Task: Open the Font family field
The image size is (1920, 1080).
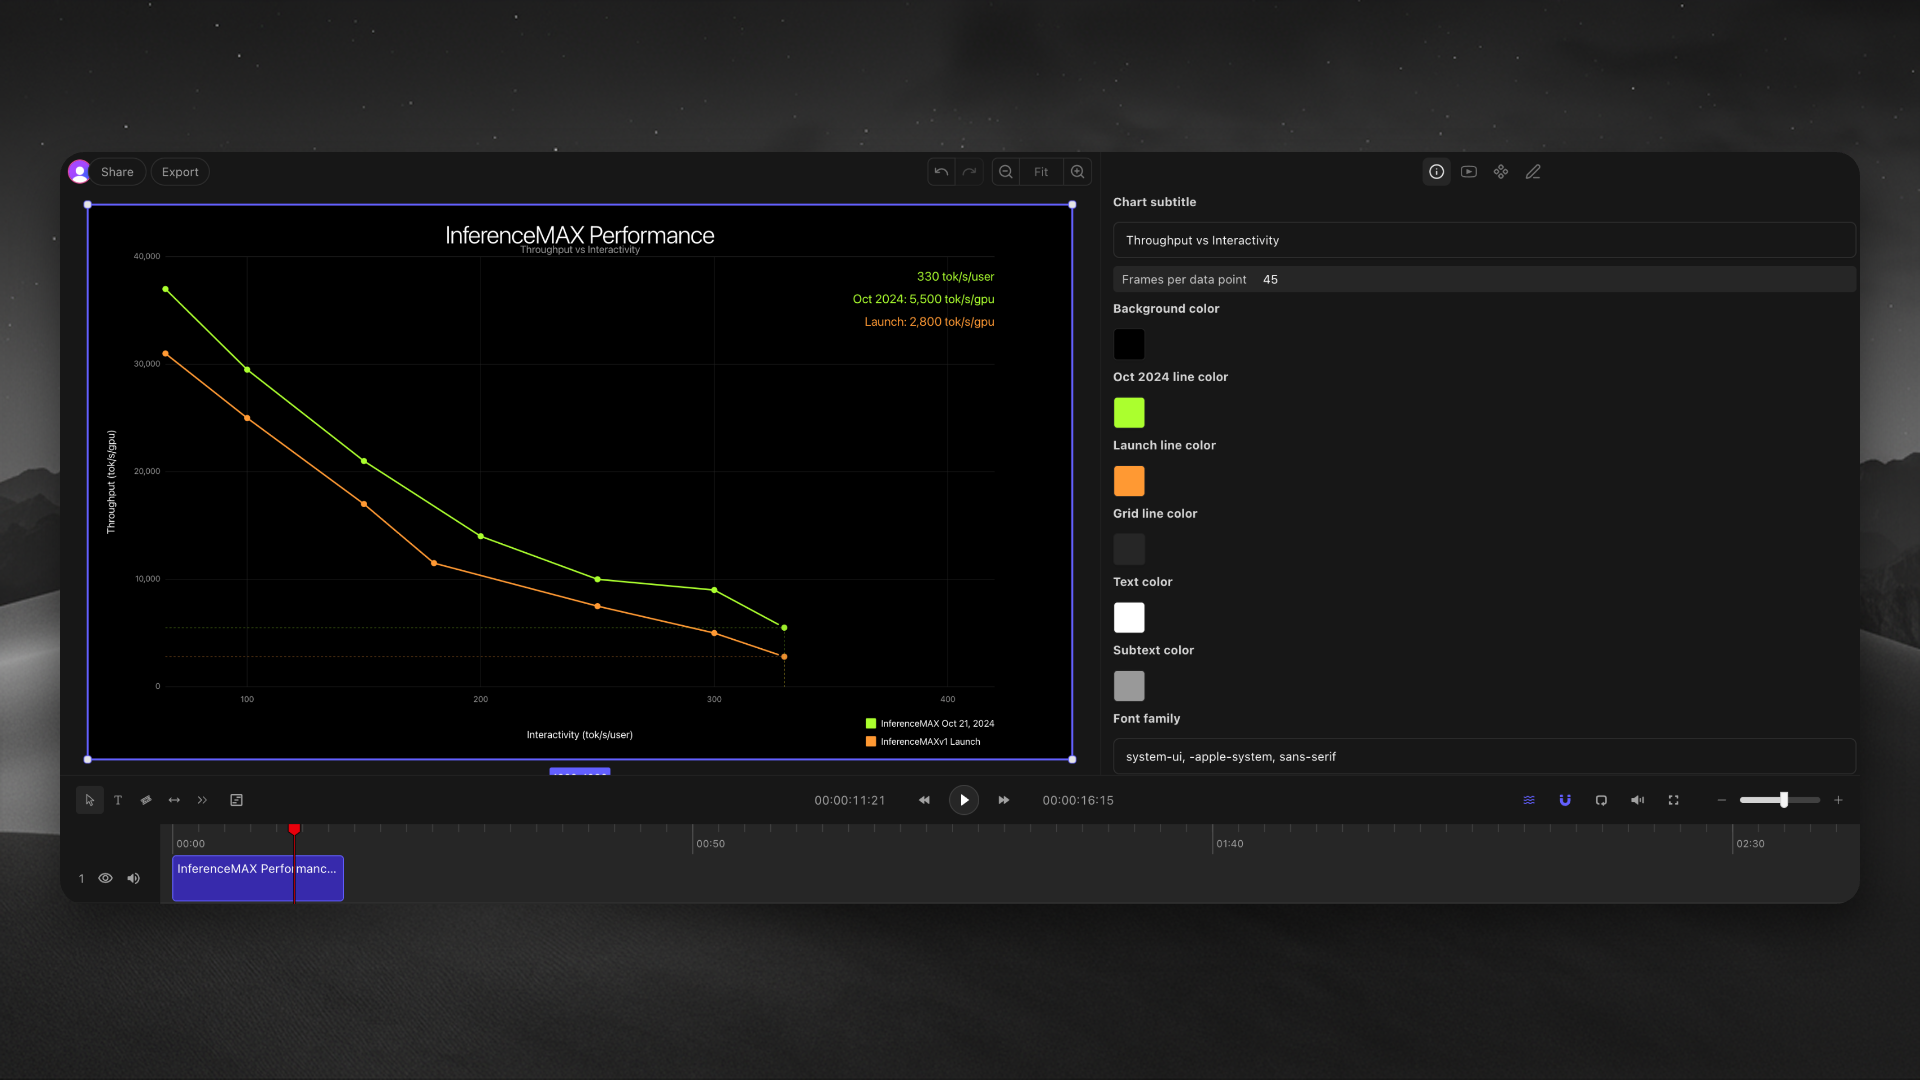Action: coord(1484,757)
